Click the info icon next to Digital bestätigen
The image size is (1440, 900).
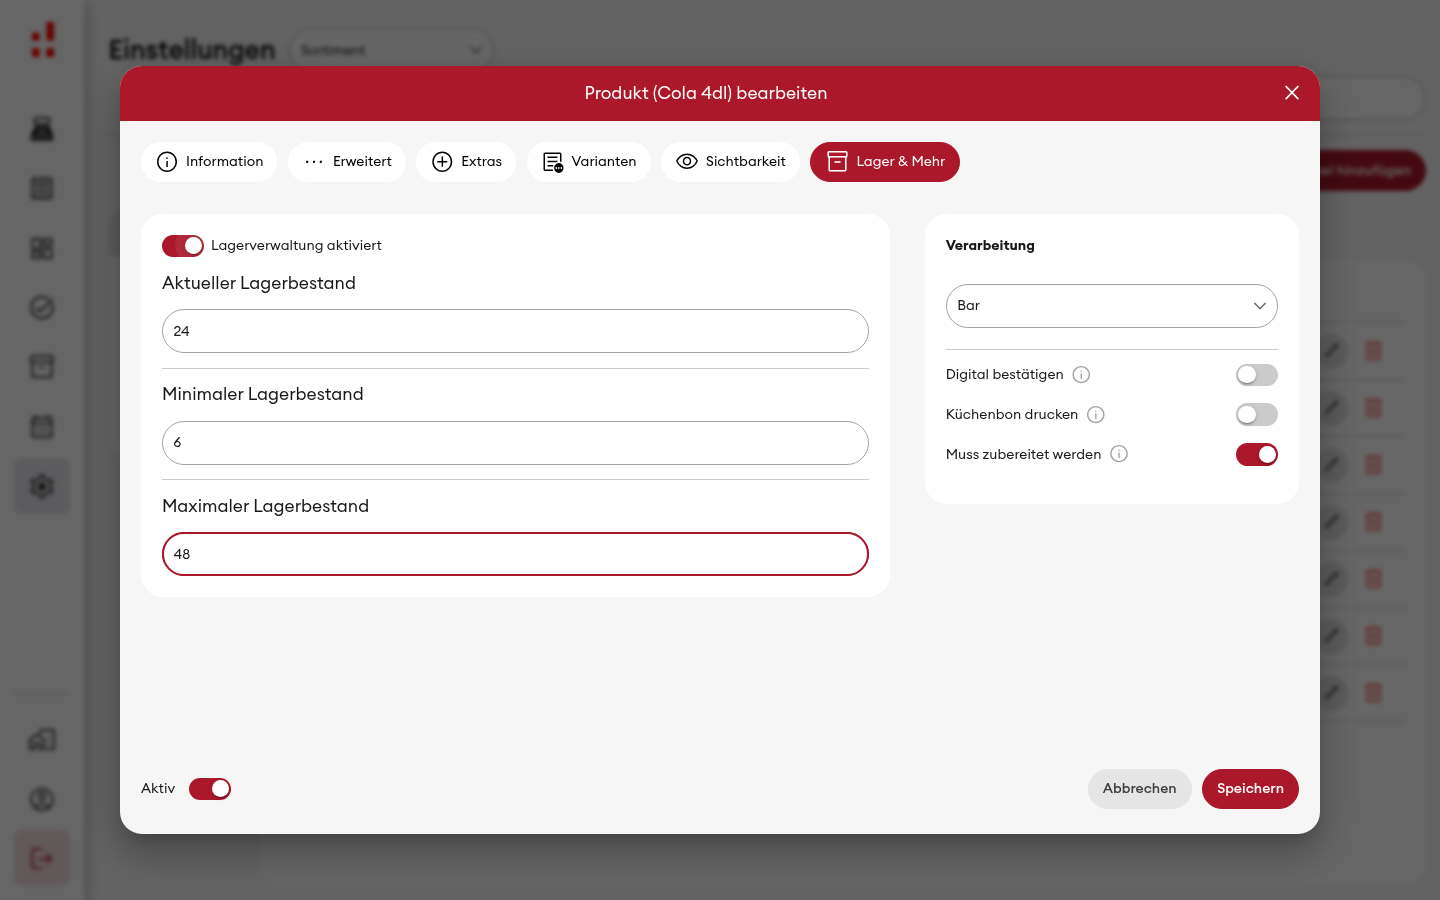click(1081, 375)
